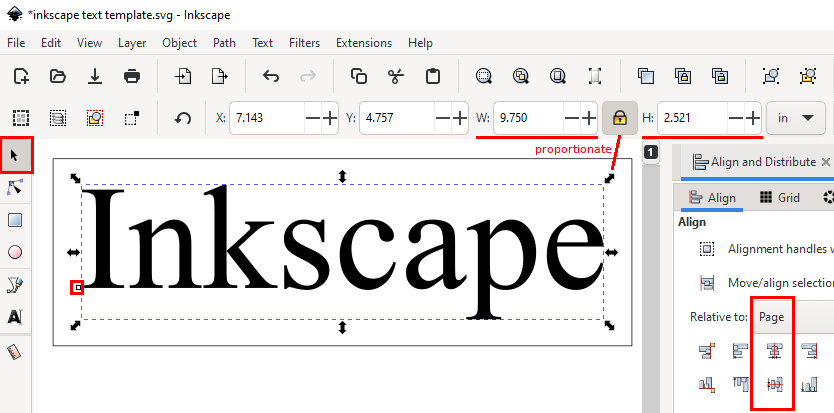This screenshot has width=834, height=413.
Task: Switch to the Grid tab
Action: (x=780, y=197)
